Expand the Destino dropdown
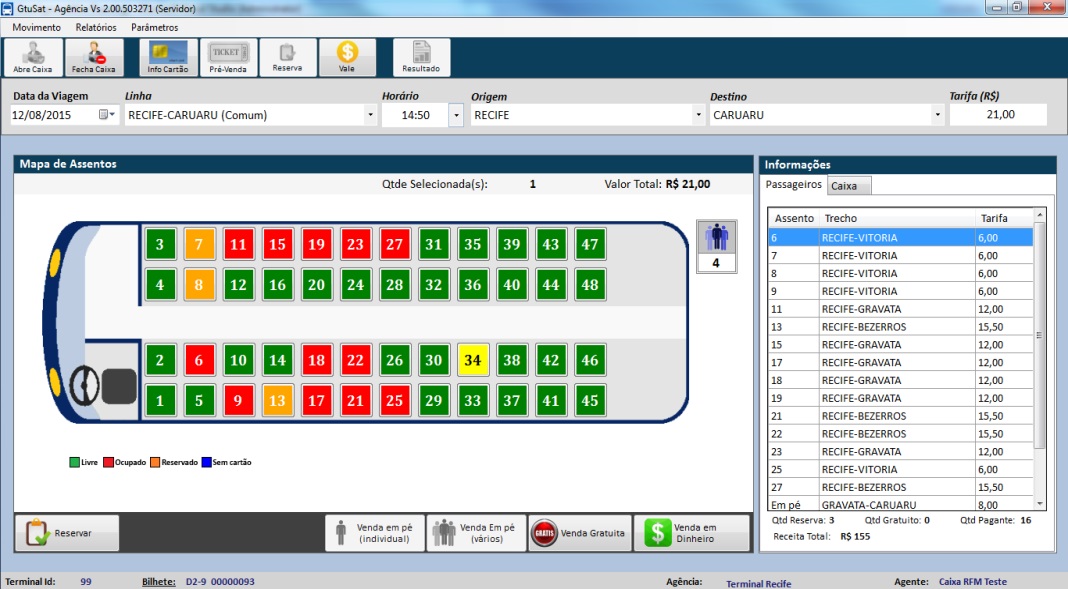 click(x=937, y=115)
